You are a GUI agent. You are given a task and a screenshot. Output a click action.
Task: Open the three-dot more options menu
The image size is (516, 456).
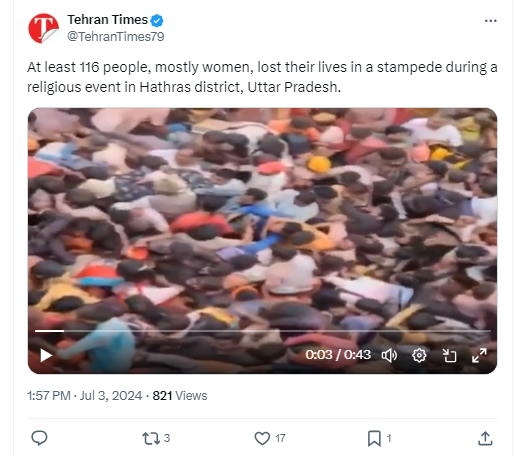[x=490, y=21]
